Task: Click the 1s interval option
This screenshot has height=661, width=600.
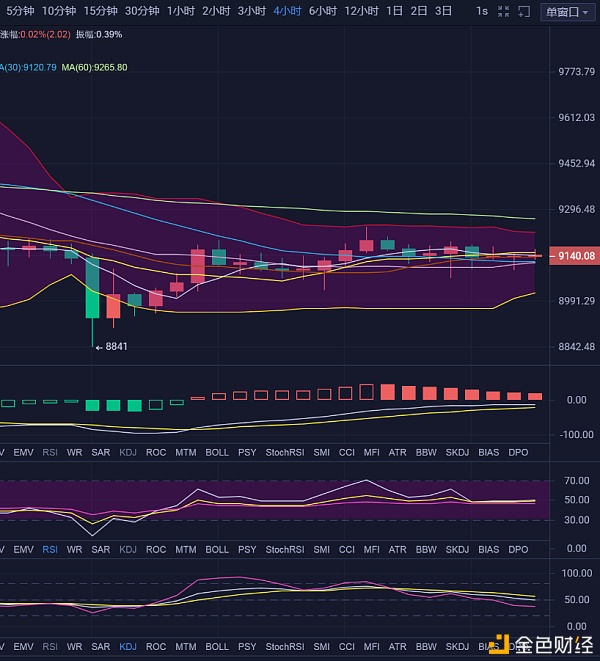Action: (x=482, y=11)
